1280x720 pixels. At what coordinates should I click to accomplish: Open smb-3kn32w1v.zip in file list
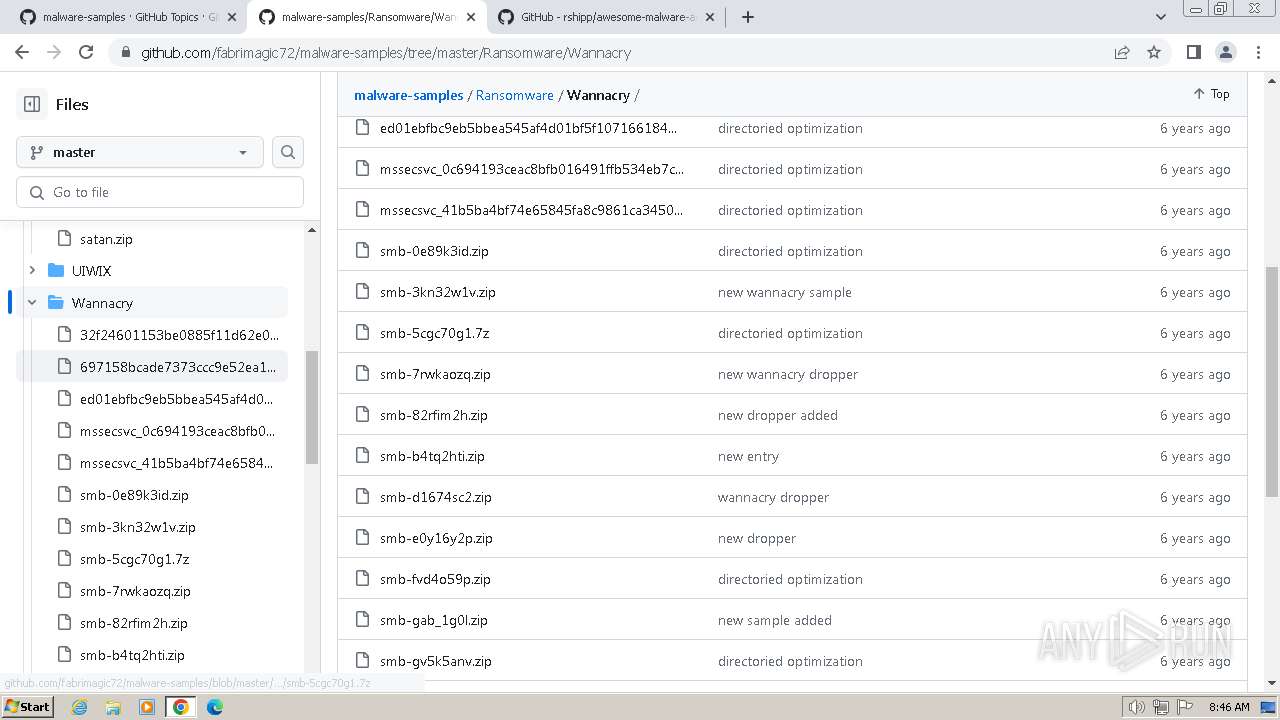click(438, 292)
